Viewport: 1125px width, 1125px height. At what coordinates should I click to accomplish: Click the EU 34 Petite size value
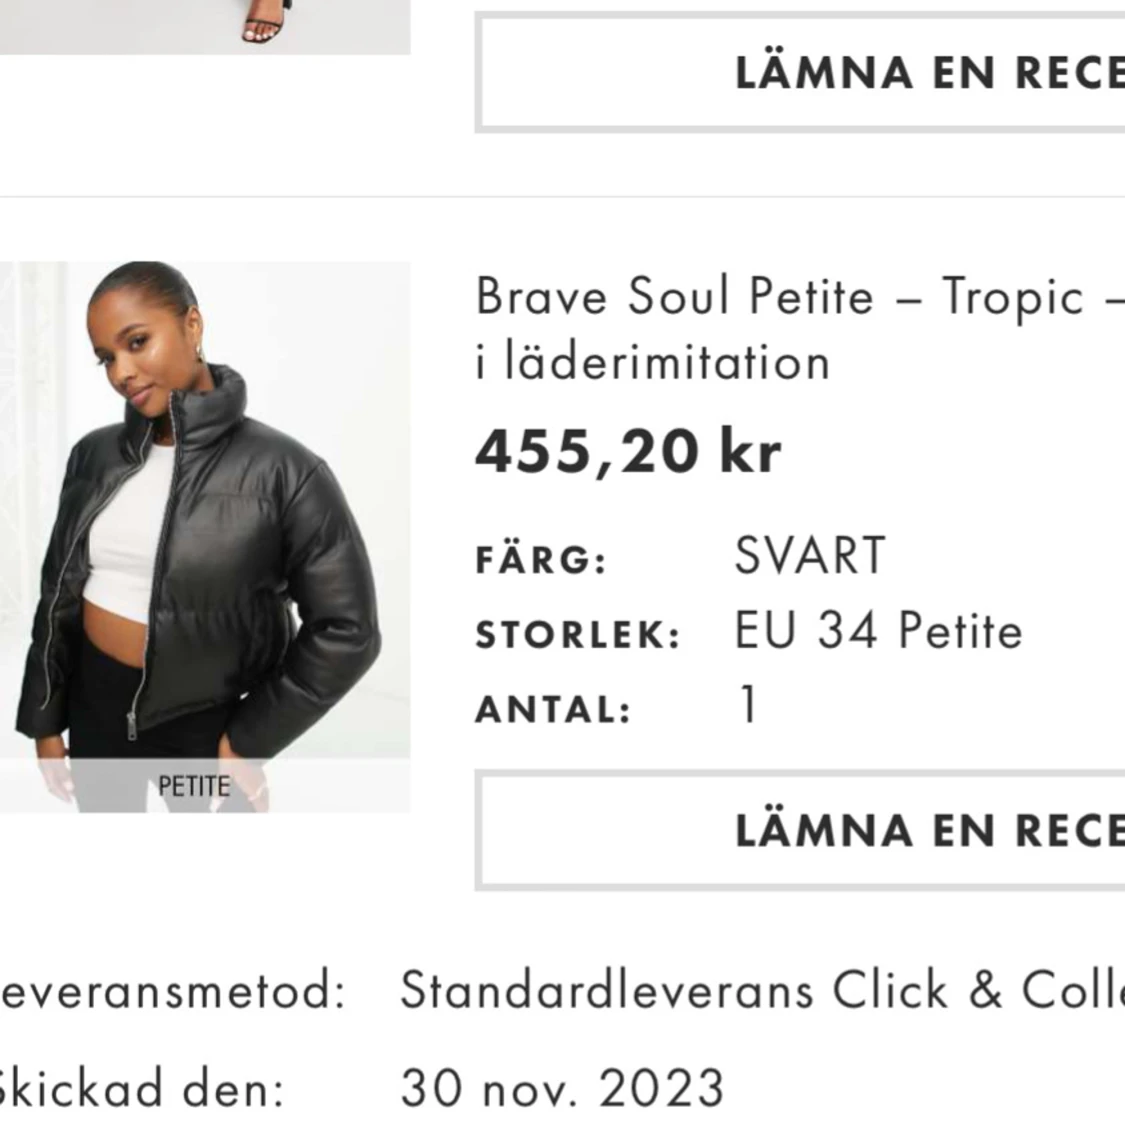(x=877, y=630)
